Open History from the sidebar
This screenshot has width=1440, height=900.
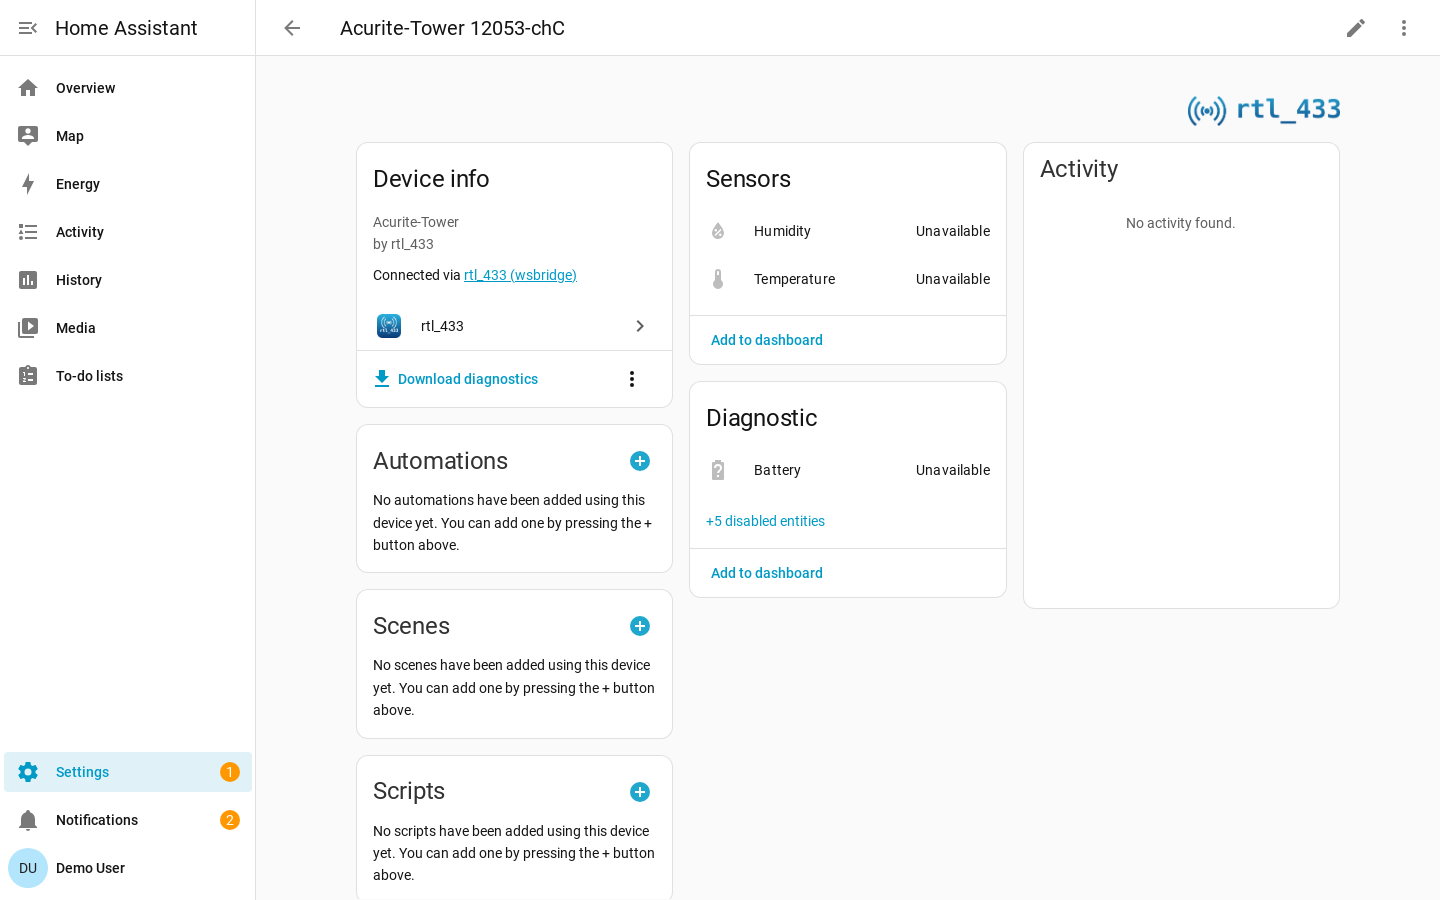[128, 280]
